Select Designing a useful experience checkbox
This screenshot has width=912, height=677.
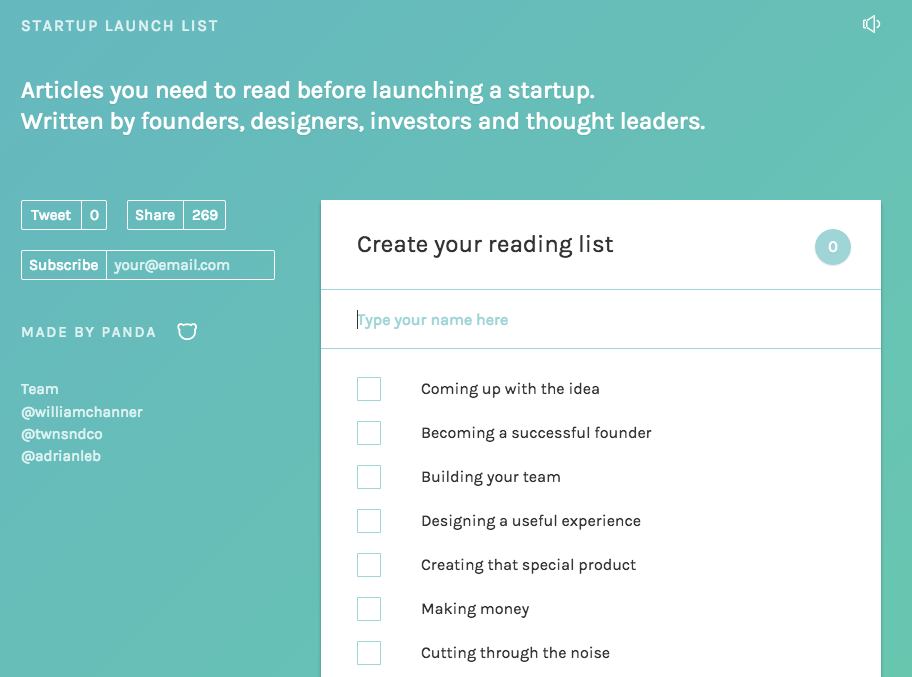[369, 521]
